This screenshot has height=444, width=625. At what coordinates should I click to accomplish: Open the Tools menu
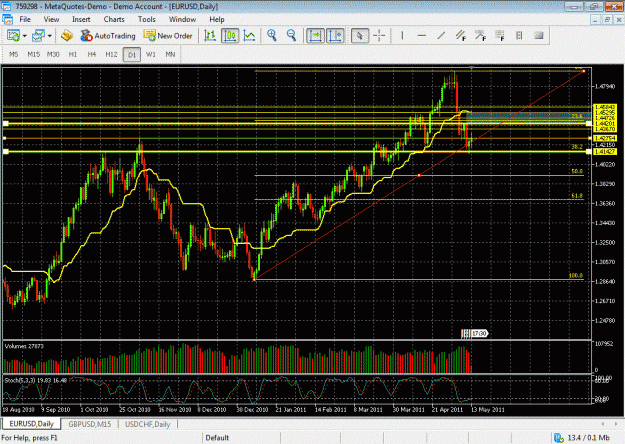pos(147,19)
